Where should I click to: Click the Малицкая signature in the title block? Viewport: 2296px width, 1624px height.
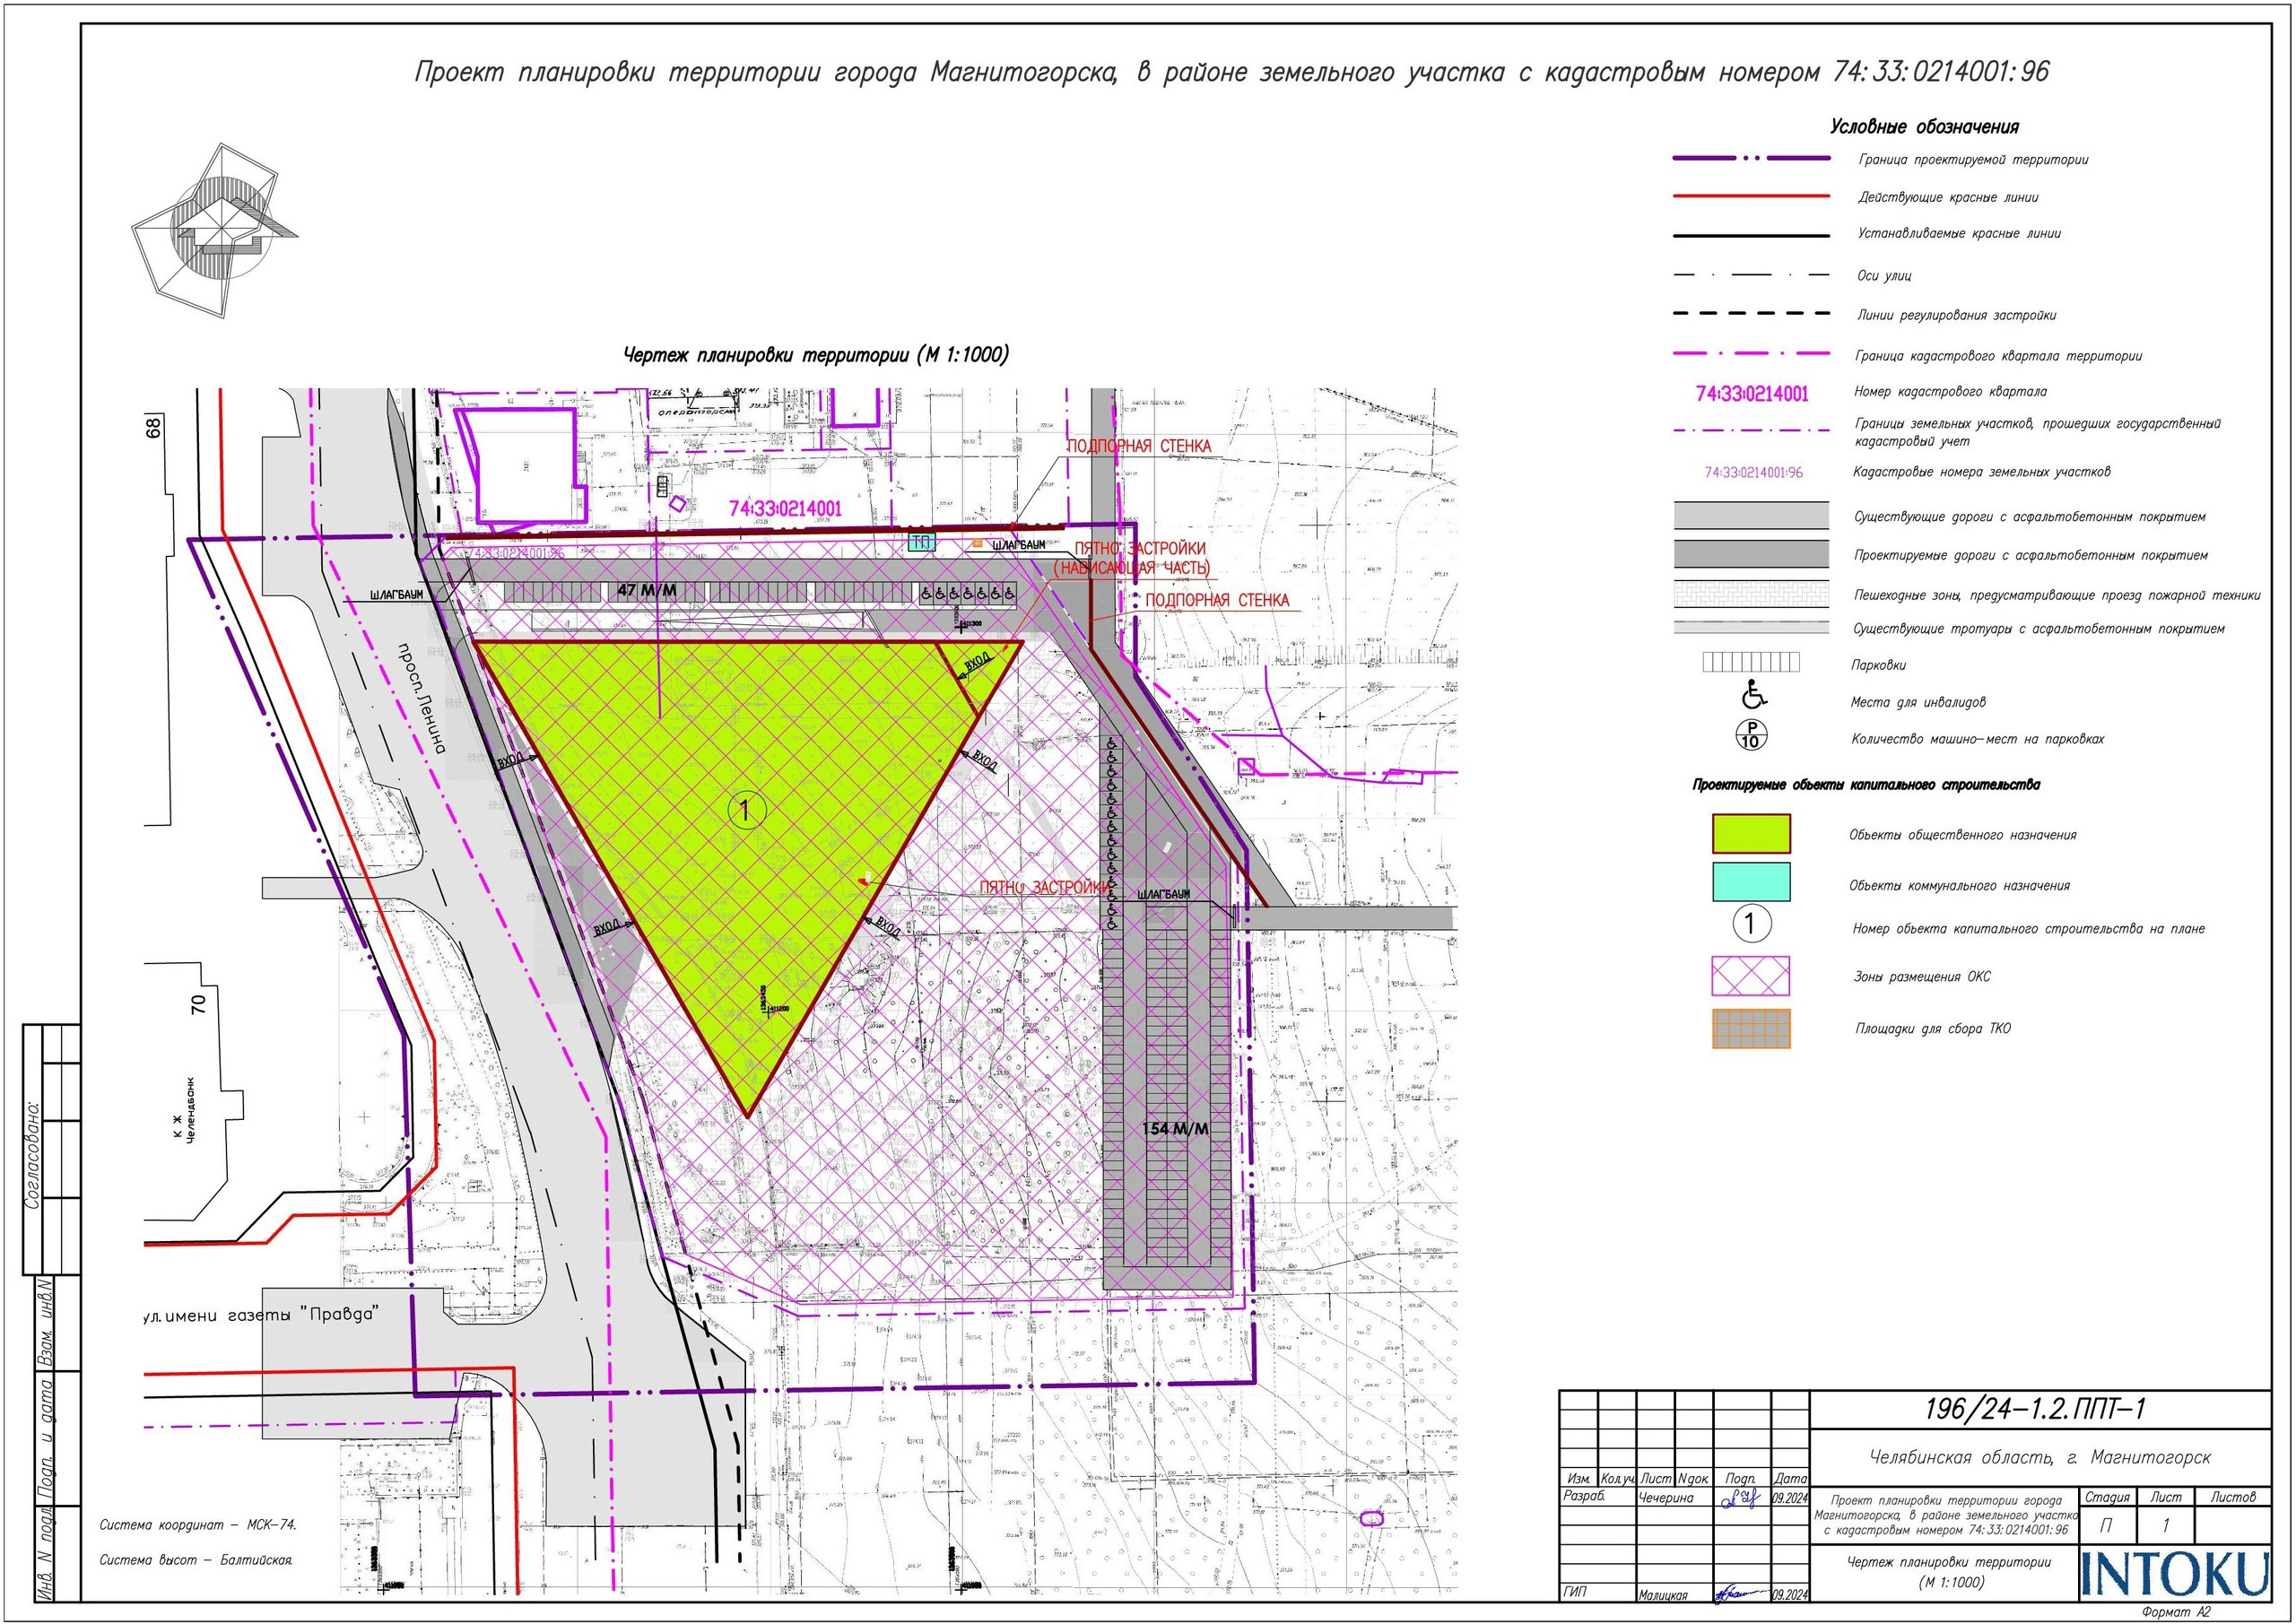coord(1740,1594)
